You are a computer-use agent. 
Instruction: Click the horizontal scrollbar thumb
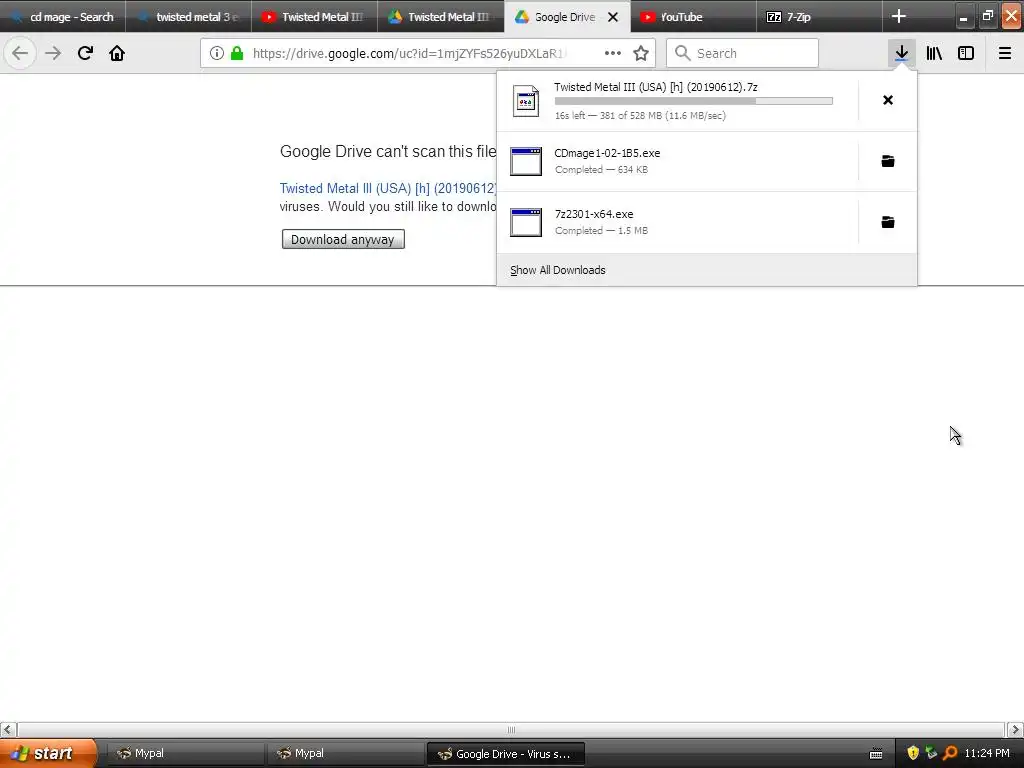coord(511,729)
